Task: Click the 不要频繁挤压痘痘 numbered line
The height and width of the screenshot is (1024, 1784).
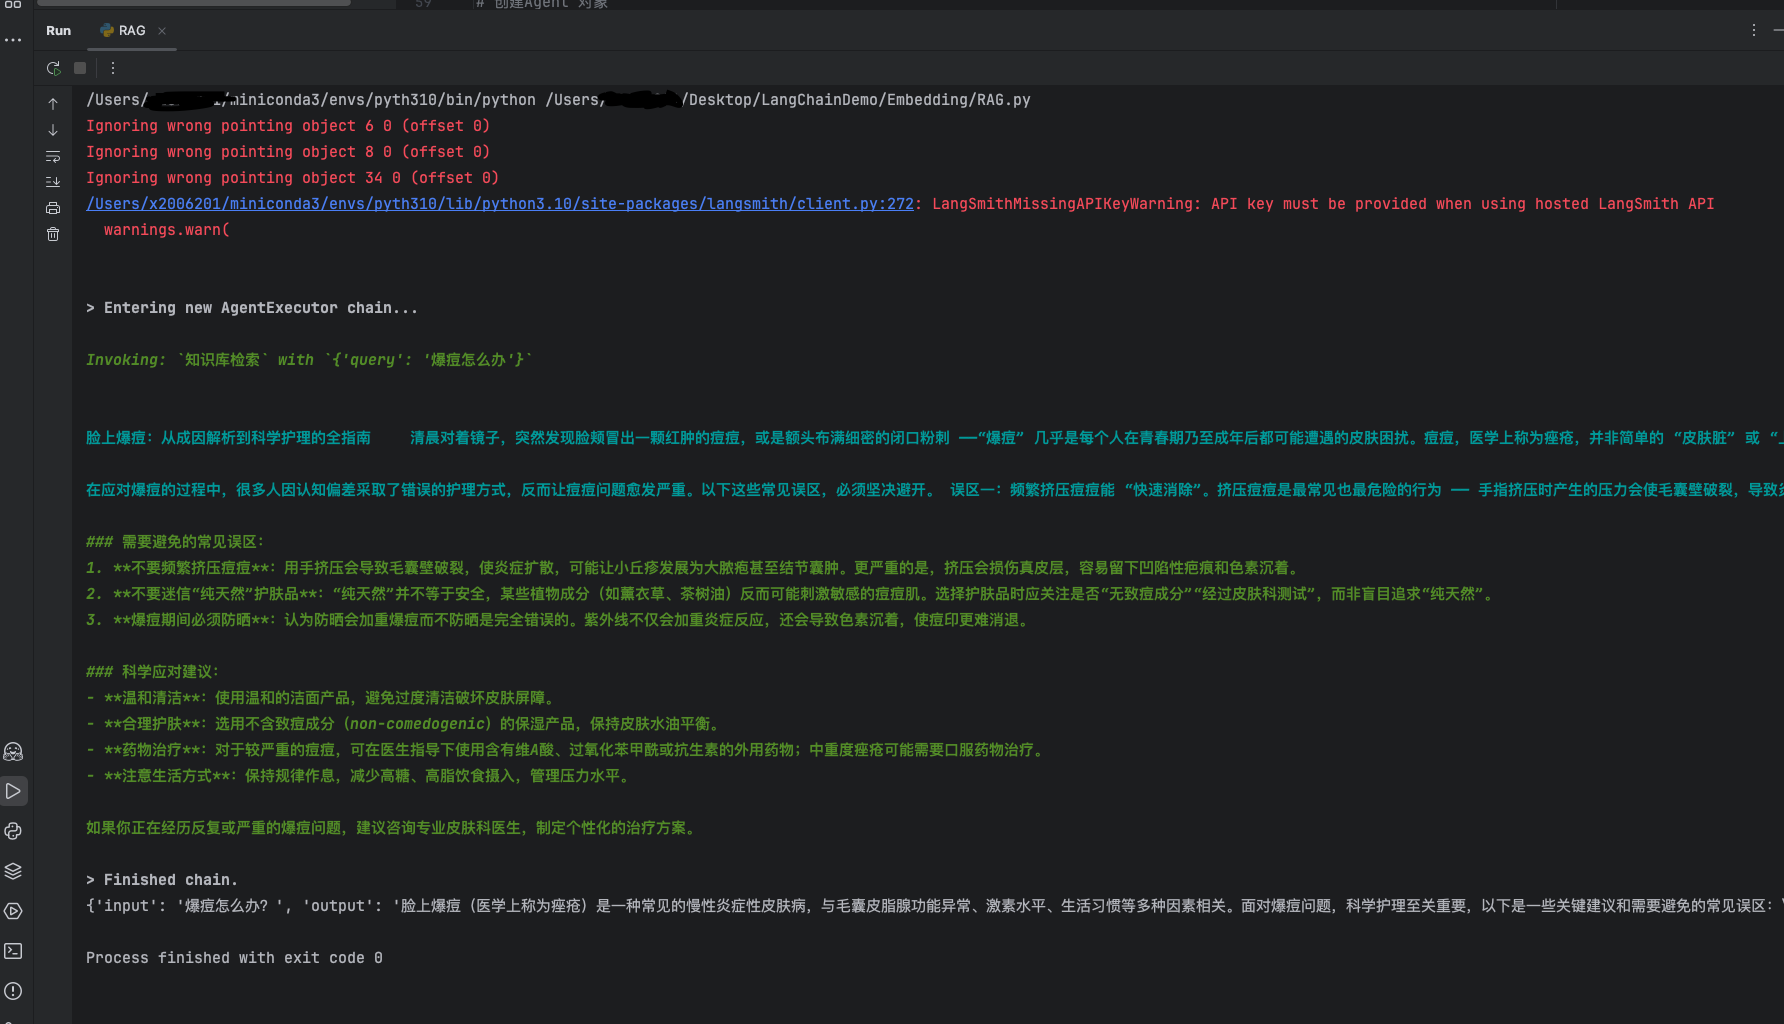Action: click(694, 568)
